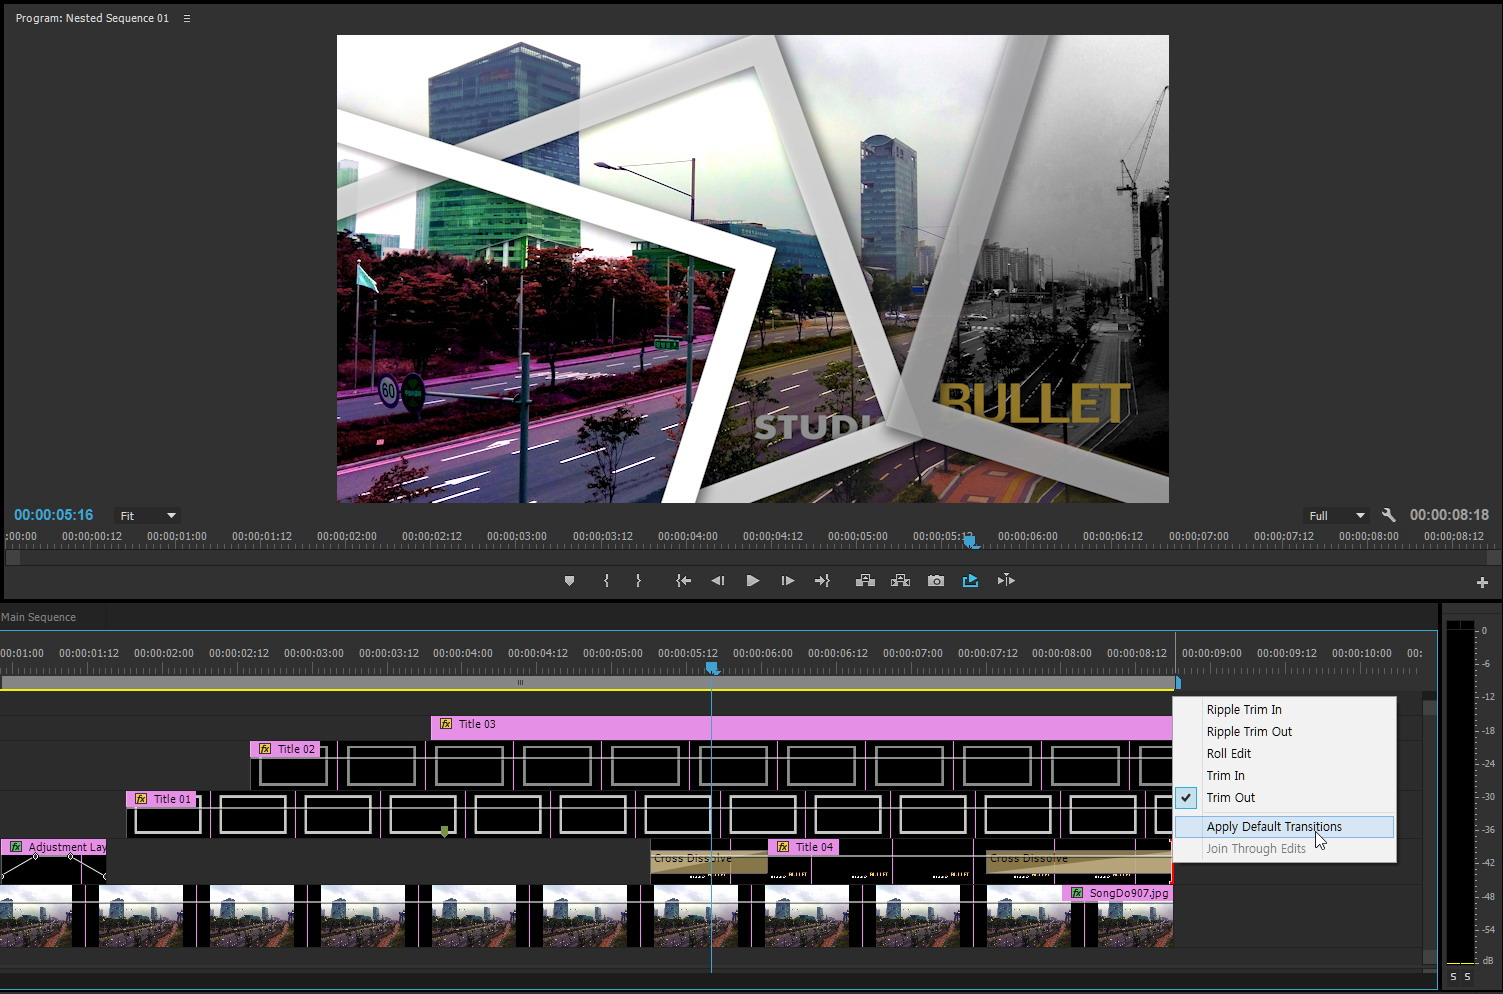1503x994 pixels.
Task: Click the fx badge on Title 02
Action: point(264,749)
